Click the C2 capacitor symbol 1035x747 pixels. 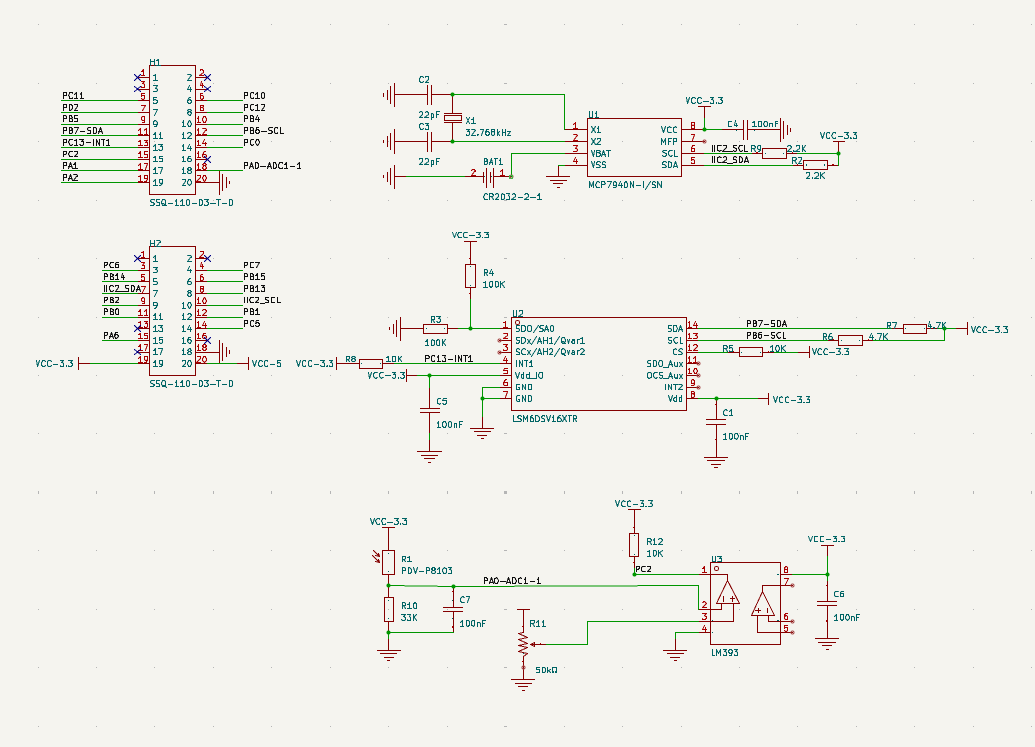[x=431, y=96]
